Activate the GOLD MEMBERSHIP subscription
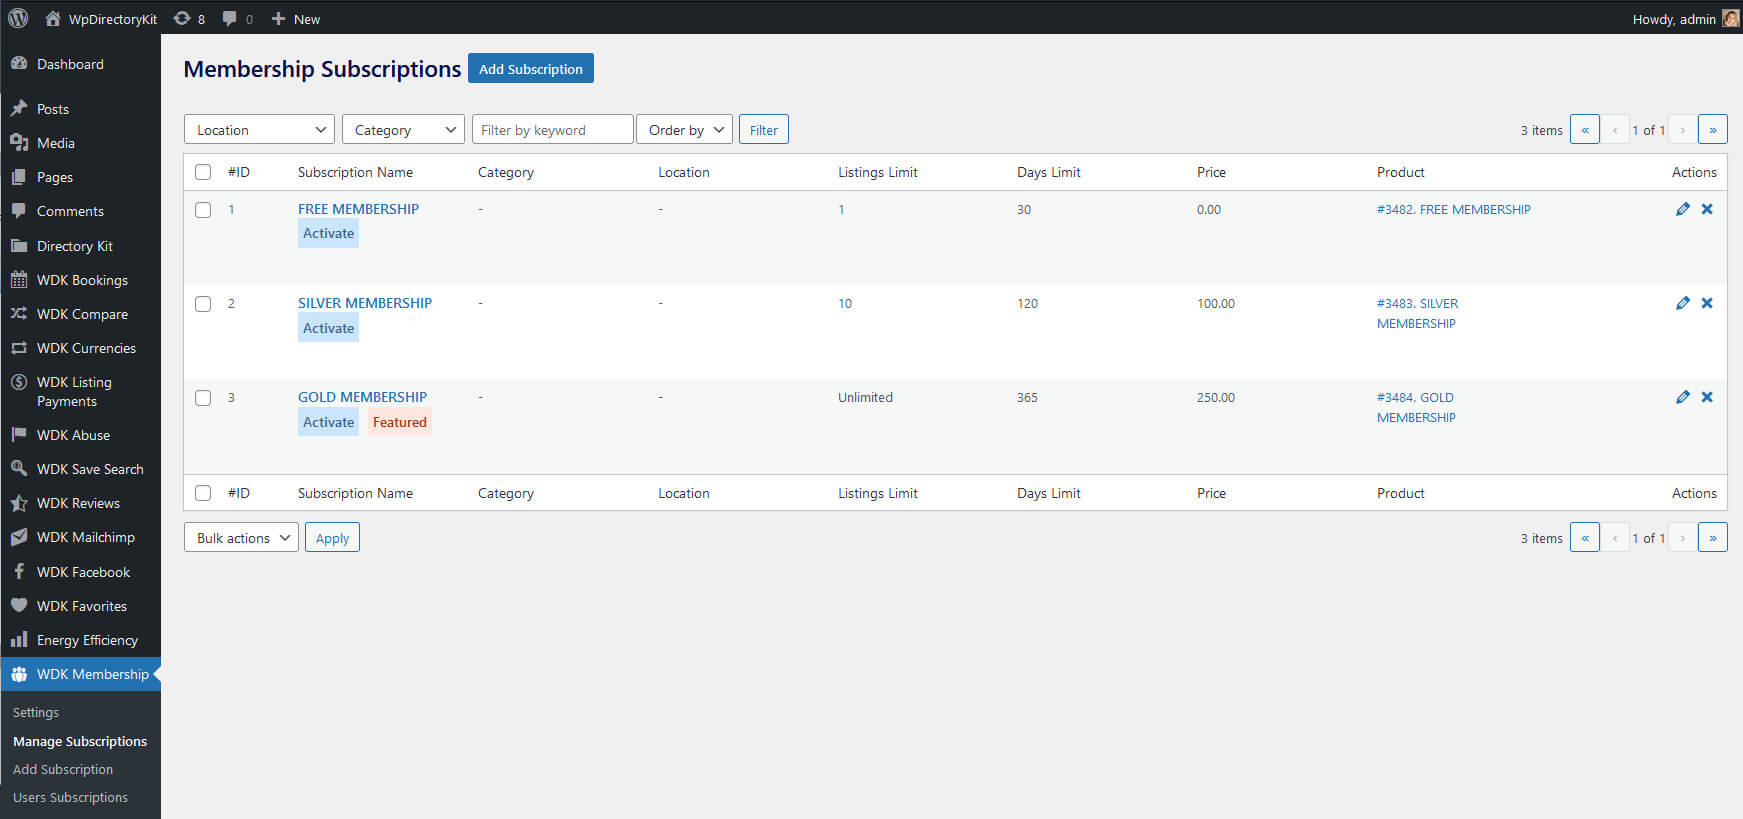This screenshot has width=1743, height=819. (x=328, y=422)
